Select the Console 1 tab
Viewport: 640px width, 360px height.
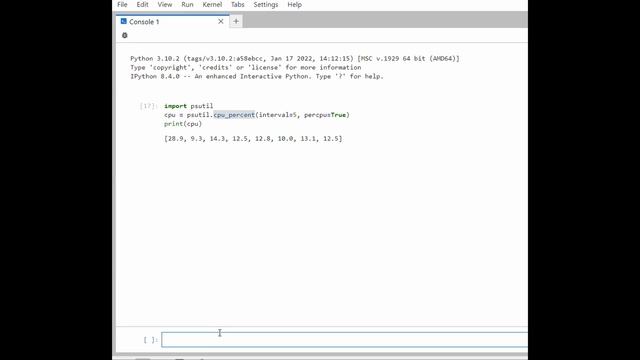(172, 22)
